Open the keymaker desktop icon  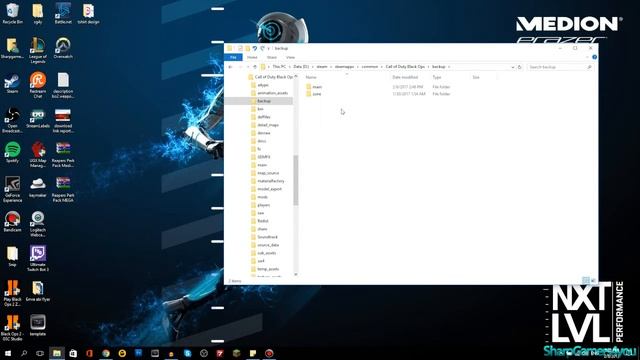click(x=38, y=187)
